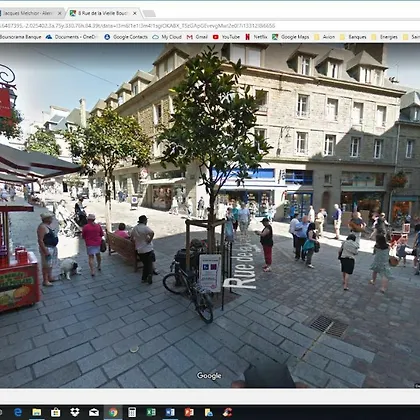Close the Rue de la Vieille tab

[x=135, y=13]
